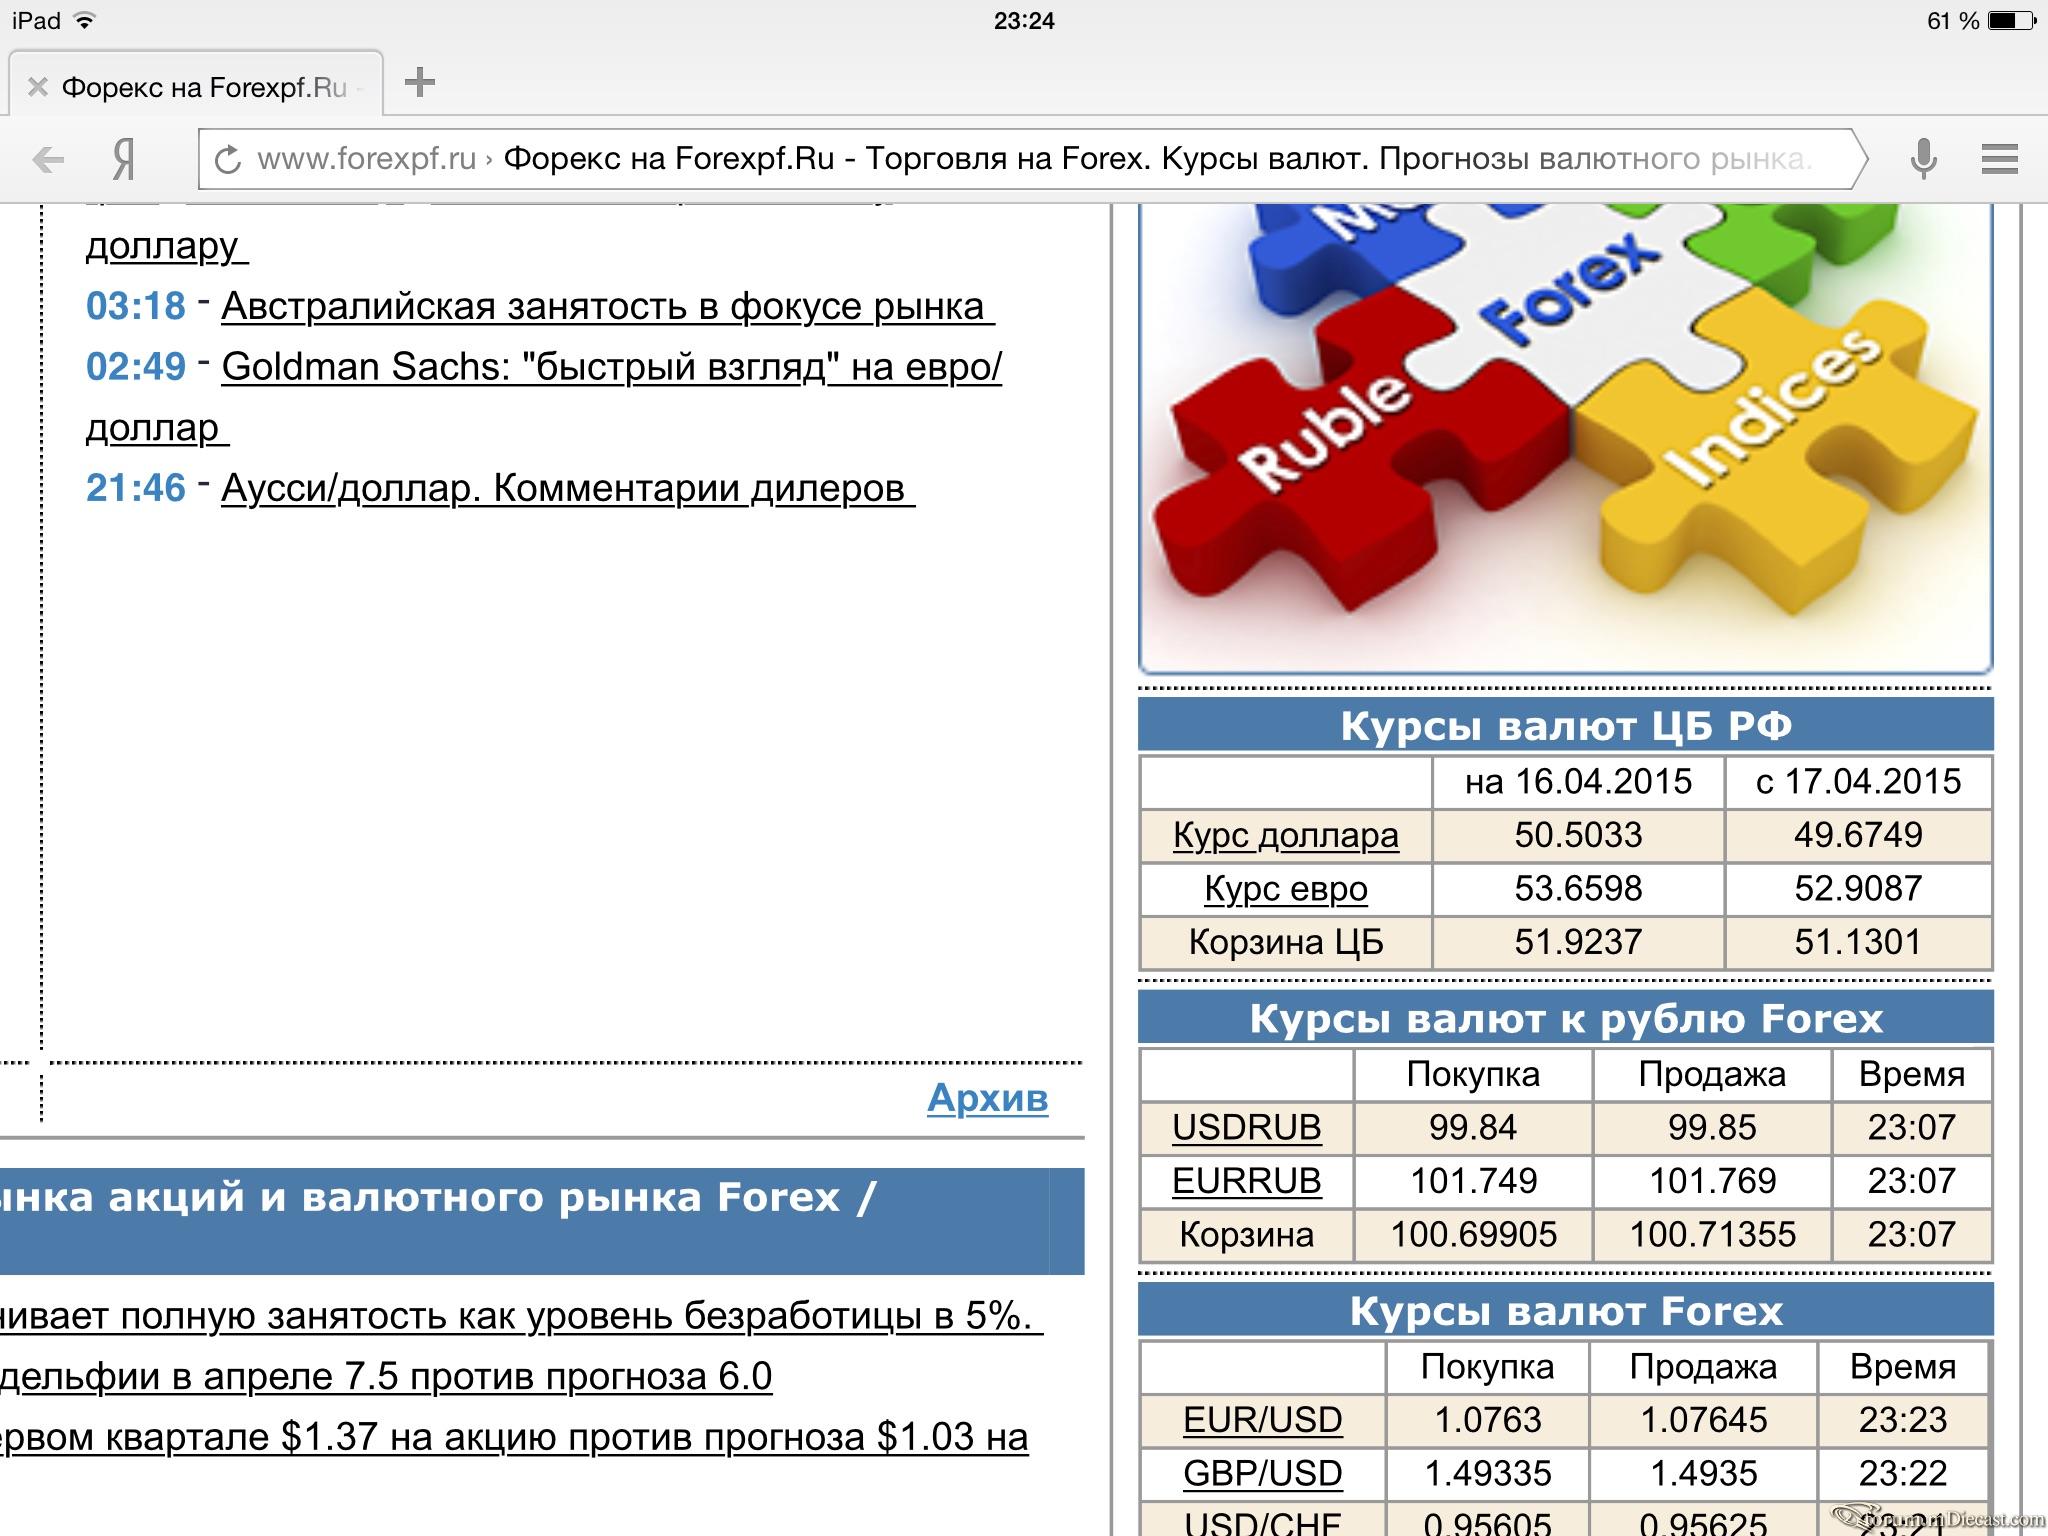Image resolution: width=2048 pixels, height=1536 pixels.
Task: Click dollar rate value 50.5033
Action: pos(1578,835)
